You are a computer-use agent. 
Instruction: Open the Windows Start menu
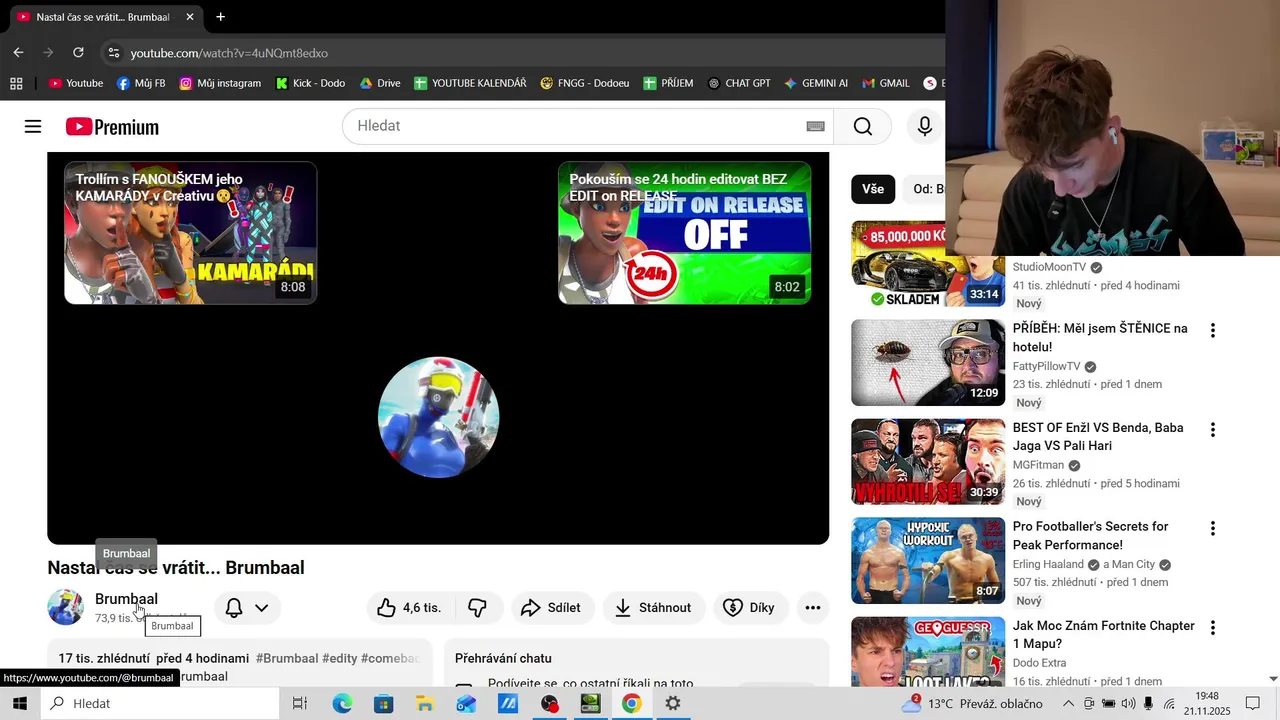pos(19,704)
